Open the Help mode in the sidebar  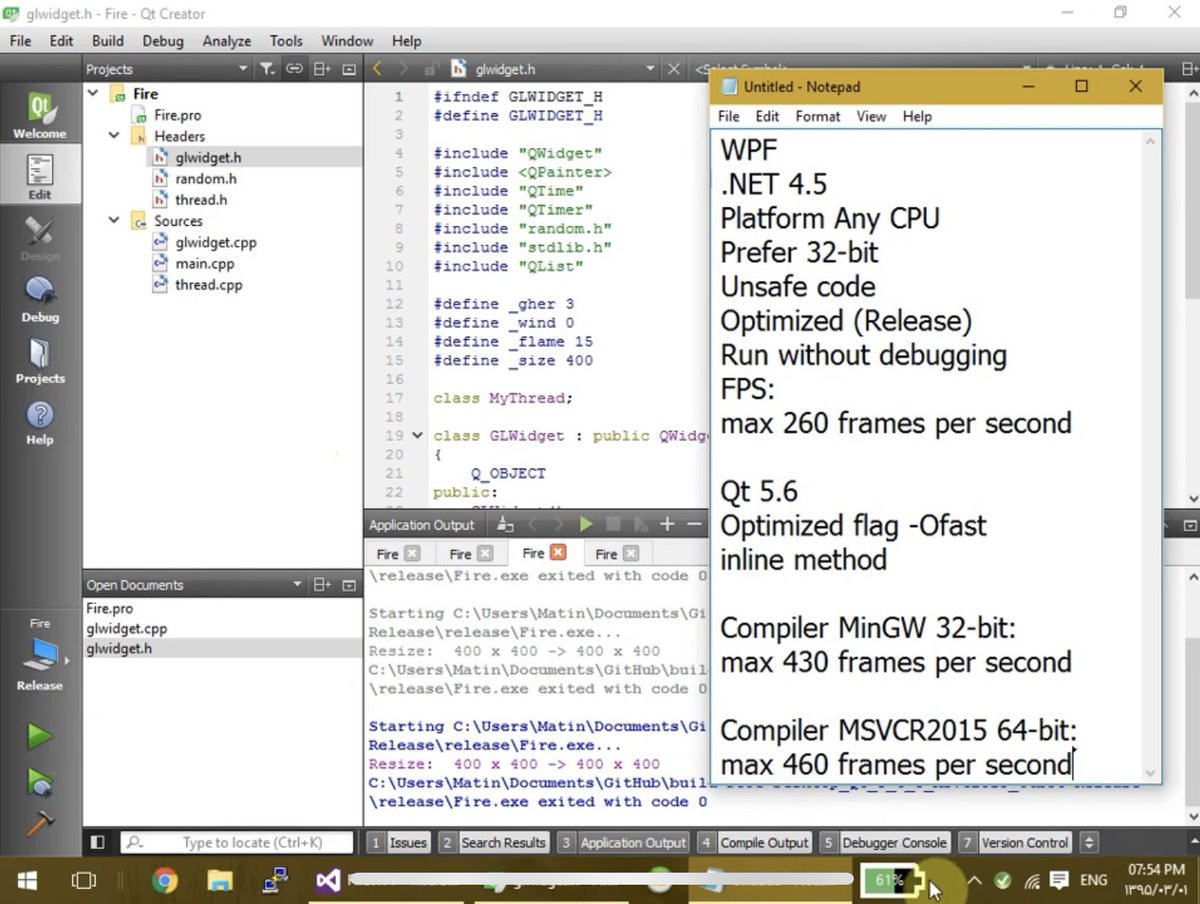[x=39, y=418]
